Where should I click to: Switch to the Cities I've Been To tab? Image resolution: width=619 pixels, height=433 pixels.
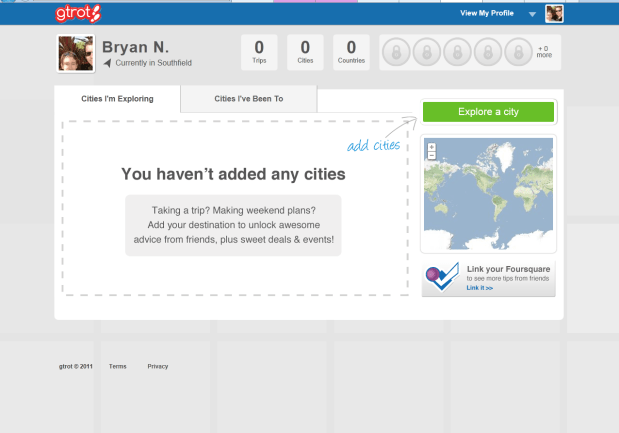coord(249,99)
